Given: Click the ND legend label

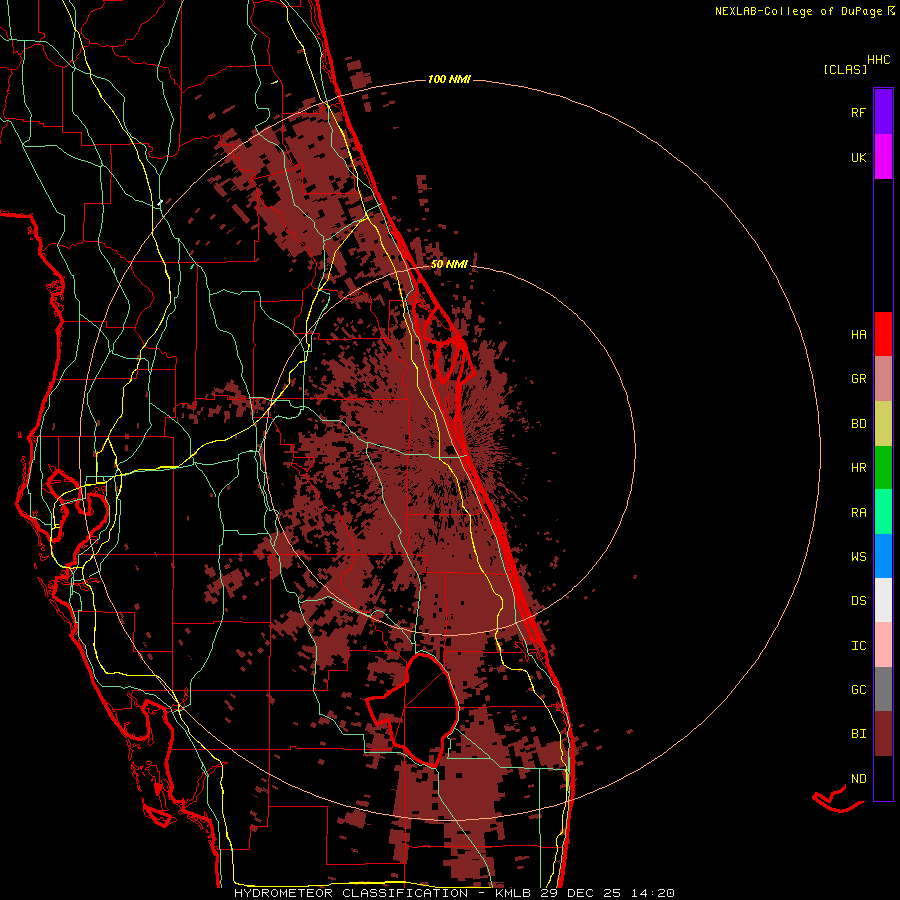Looking at the screenshot, I should pos(859,778).
